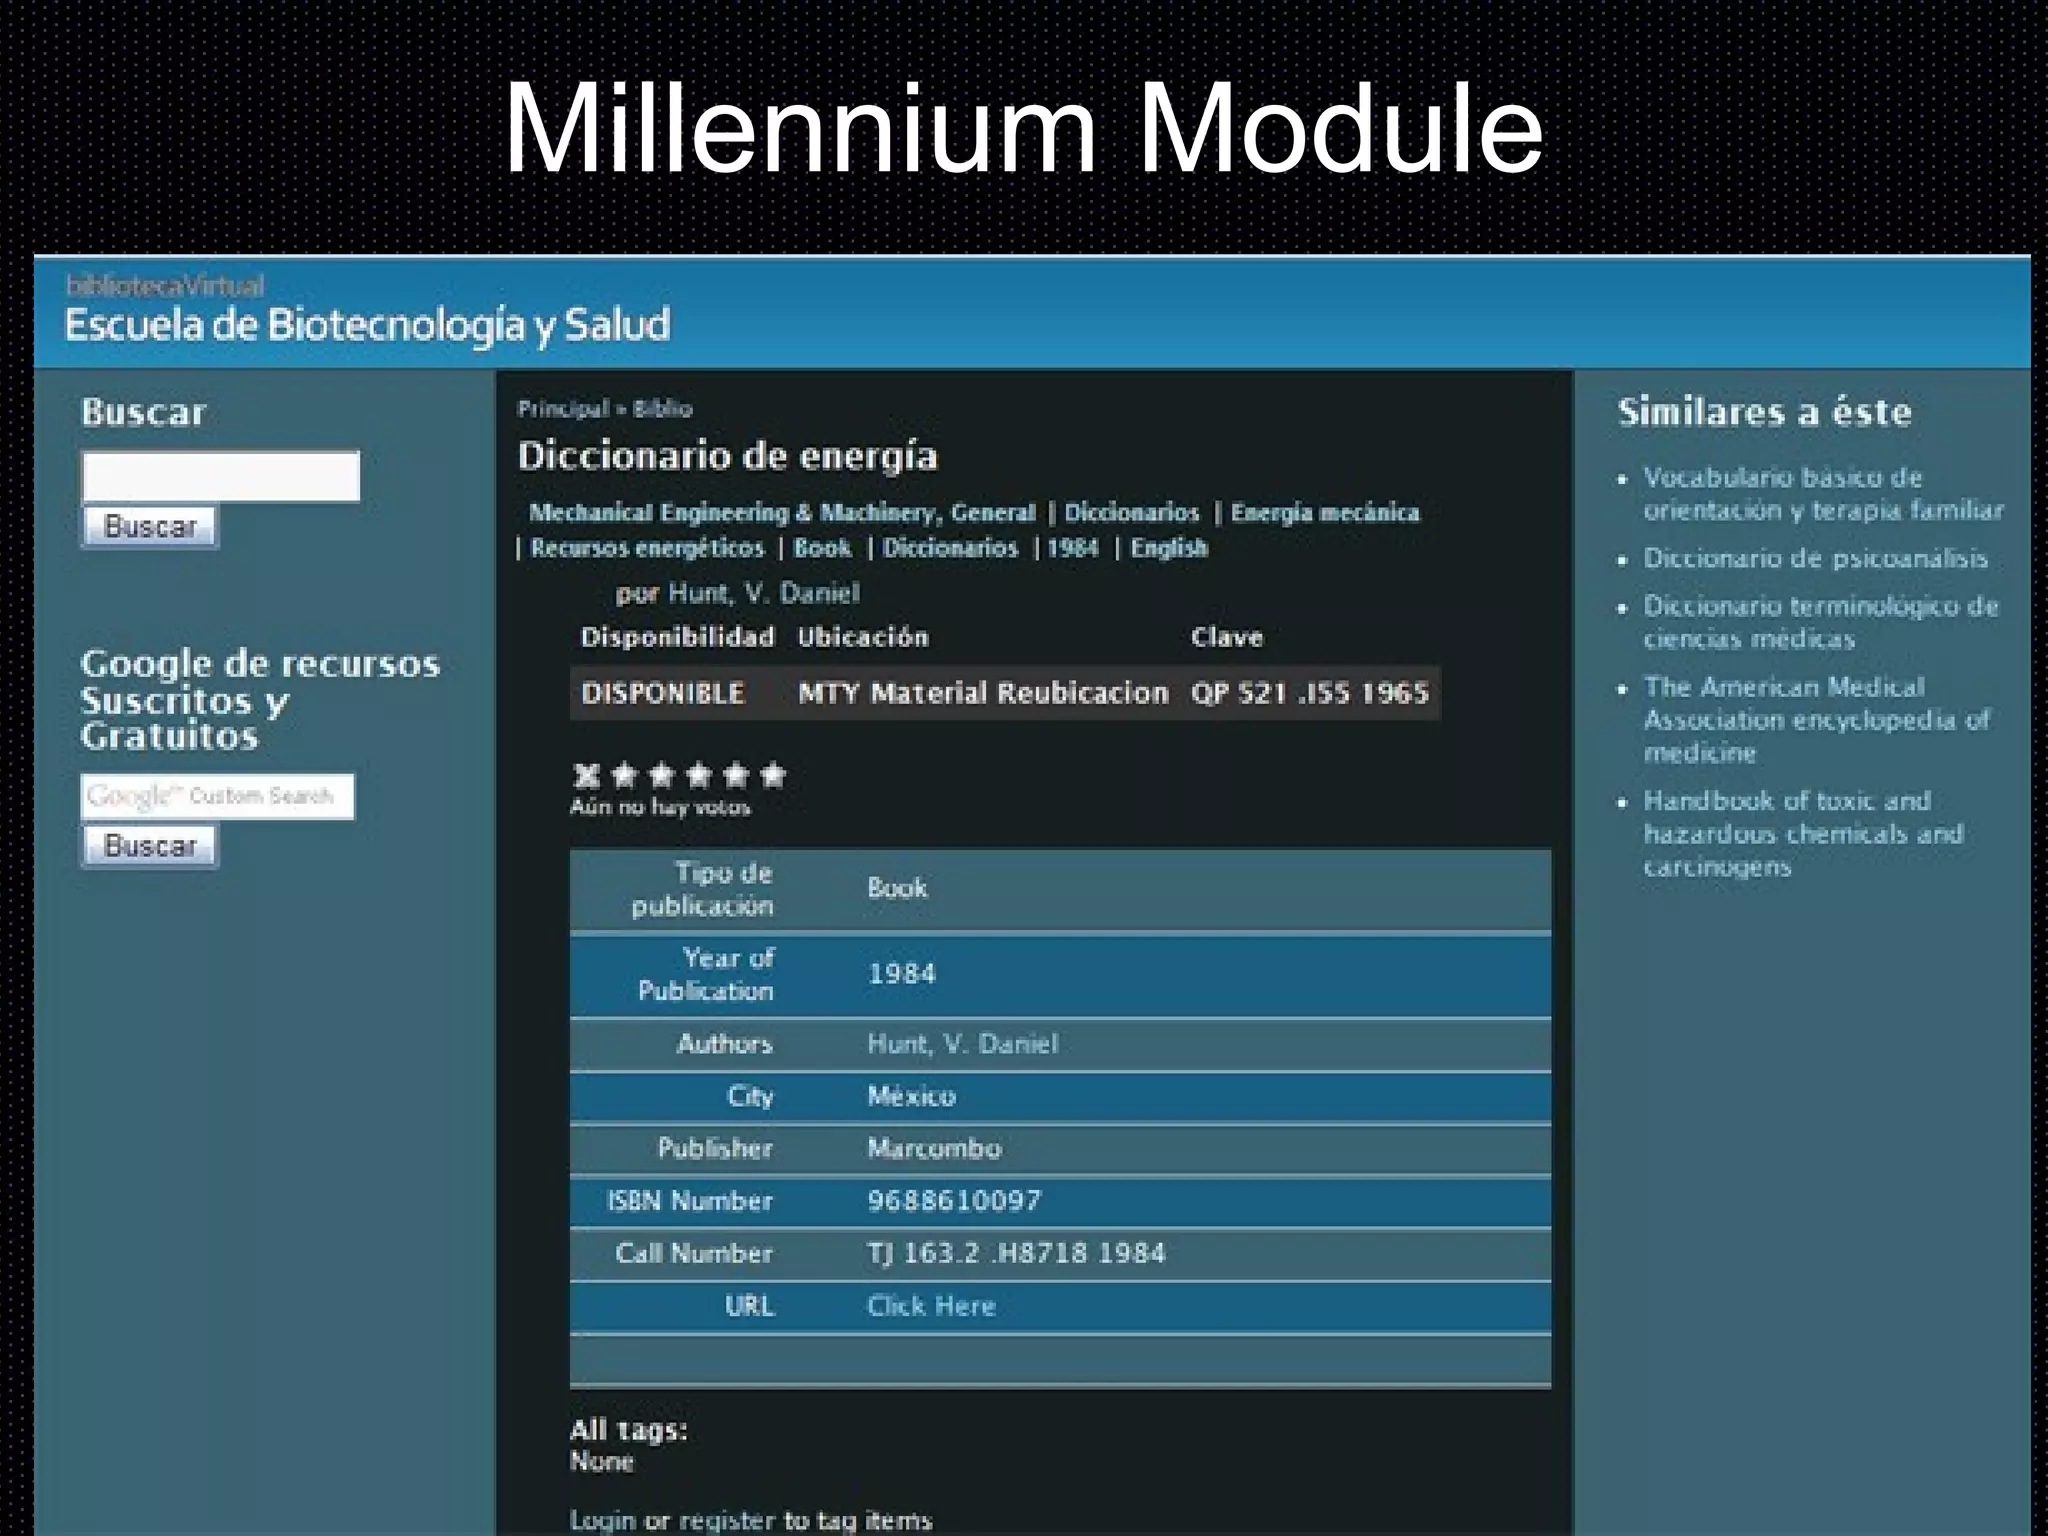This screenshot has width=2048, height=1536.
Task: Open Diccionario de psicoanálisis link
Action: coord(1815,558)
